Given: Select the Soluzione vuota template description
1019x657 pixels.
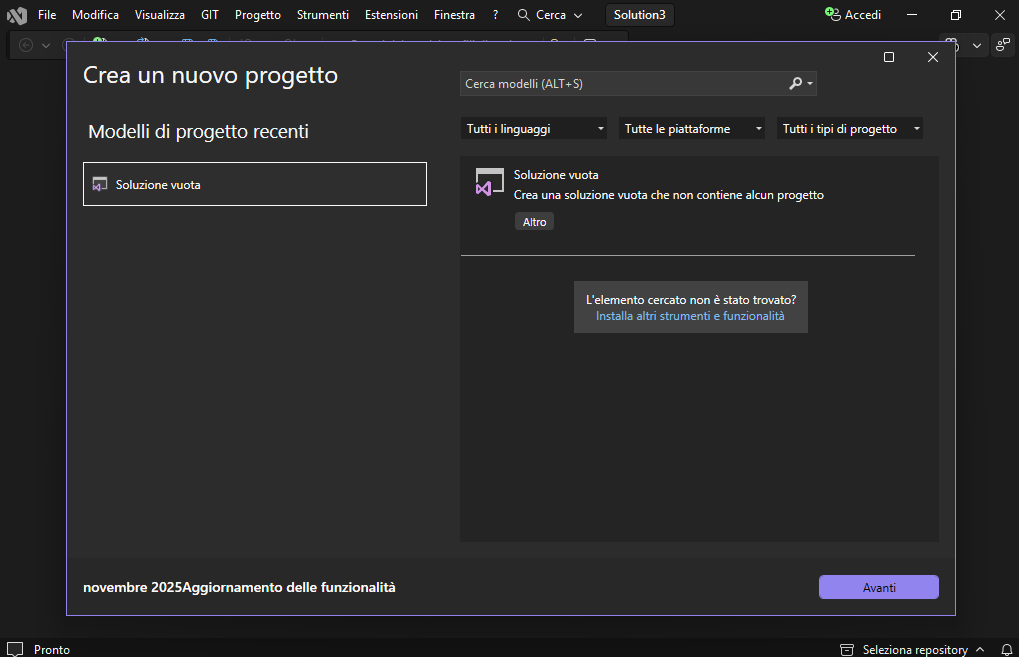Looking at the screenshot, I should coord(669,195).
